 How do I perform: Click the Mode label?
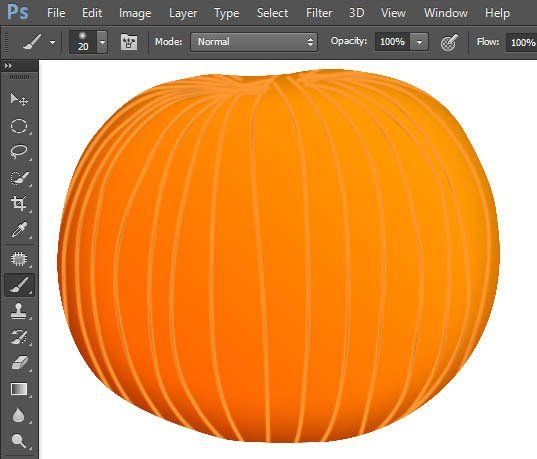pyautogui.click(x=168, y=42)
